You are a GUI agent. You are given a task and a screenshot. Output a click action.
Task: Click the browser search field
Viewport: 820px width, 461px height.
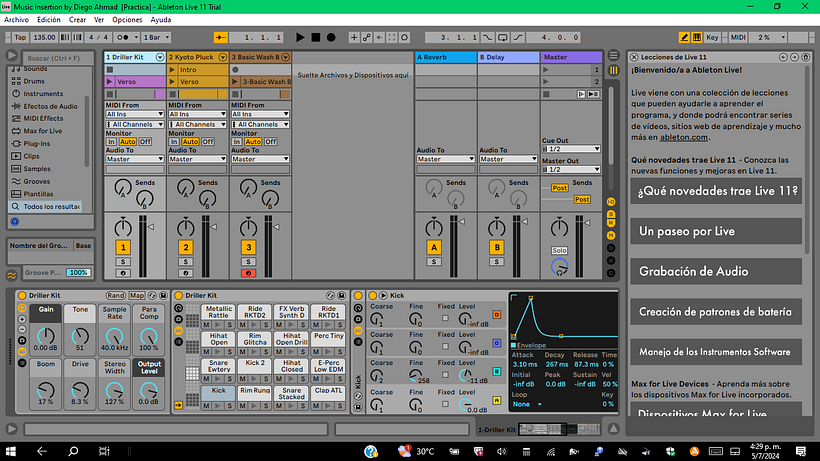click(58, 58)
